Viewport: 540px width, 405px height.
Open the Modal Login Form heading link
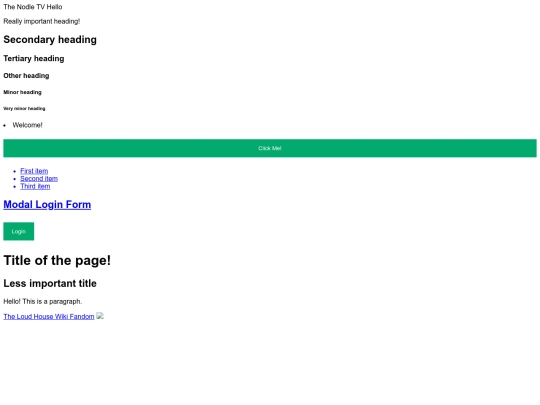pyautogui.click(x=47, y=204)
